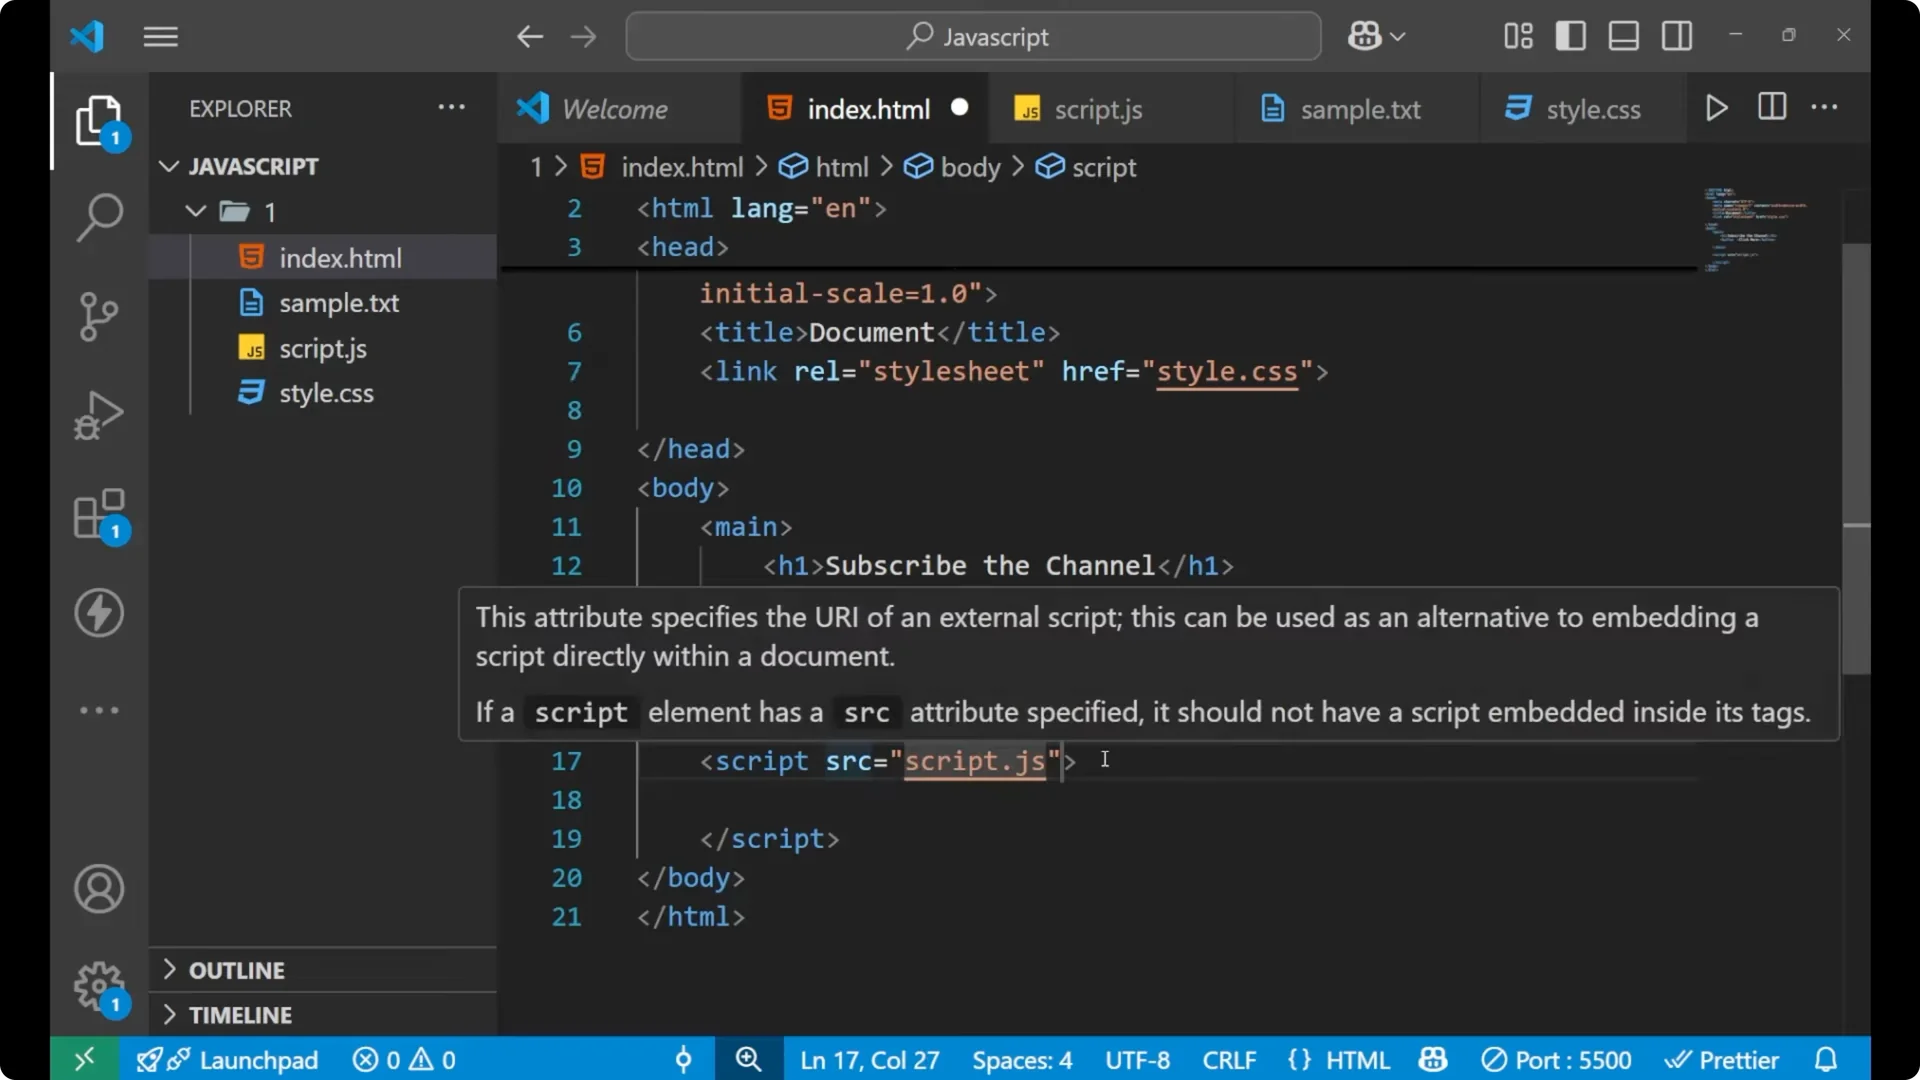Open Source Control view
The height and width of the screenshot is (1080, 1920).
(99, 316)
